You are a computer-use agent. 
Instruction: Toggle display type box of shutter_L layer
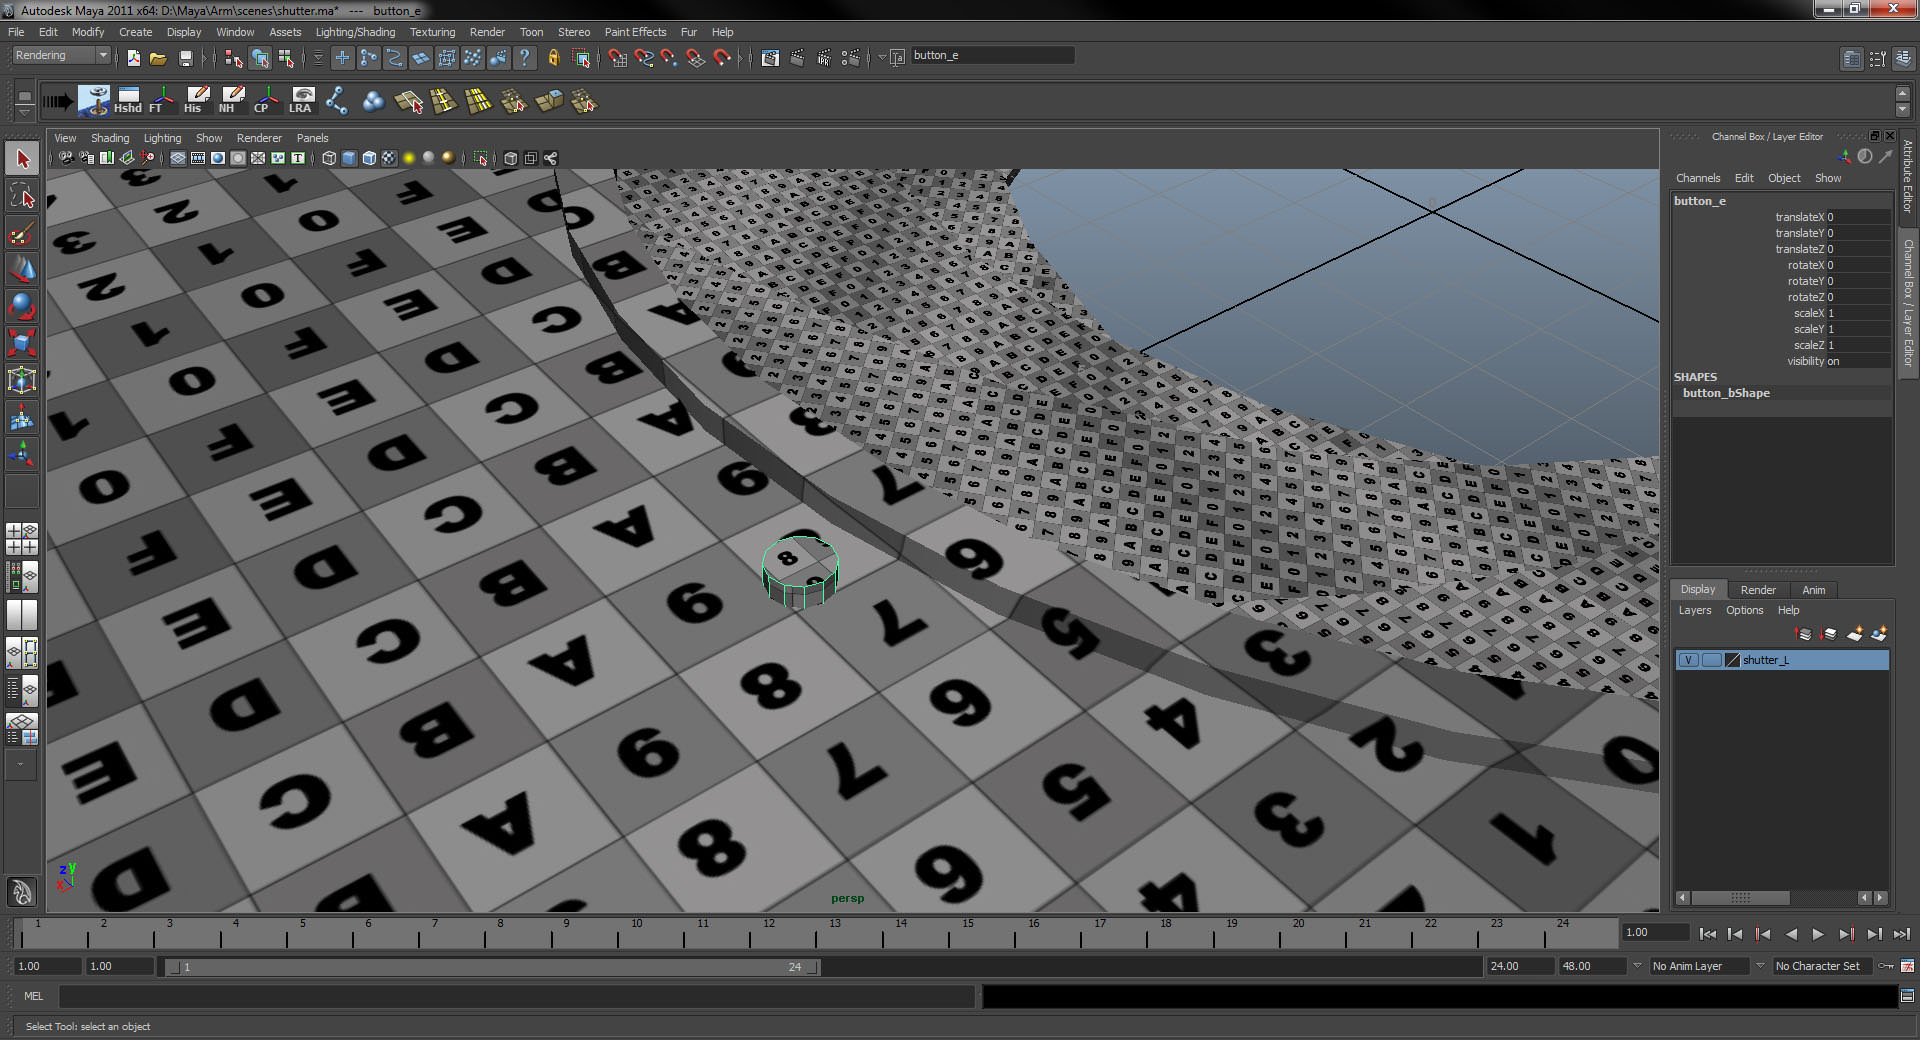pos(1711,660)
